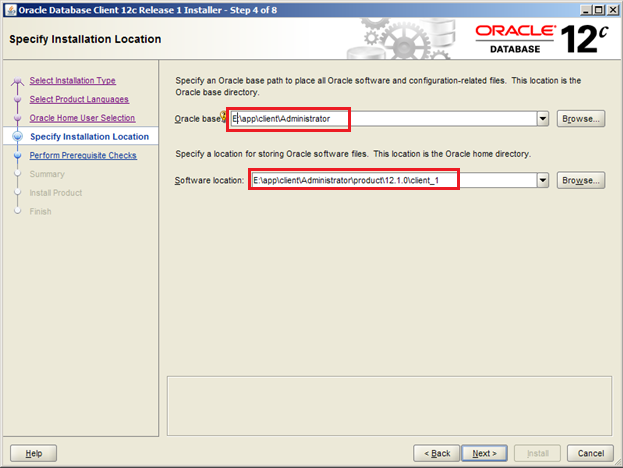This screenshot has height=468, width=623.
Task: Open the Oracle base path dropdown
Action: pos(543,118)
